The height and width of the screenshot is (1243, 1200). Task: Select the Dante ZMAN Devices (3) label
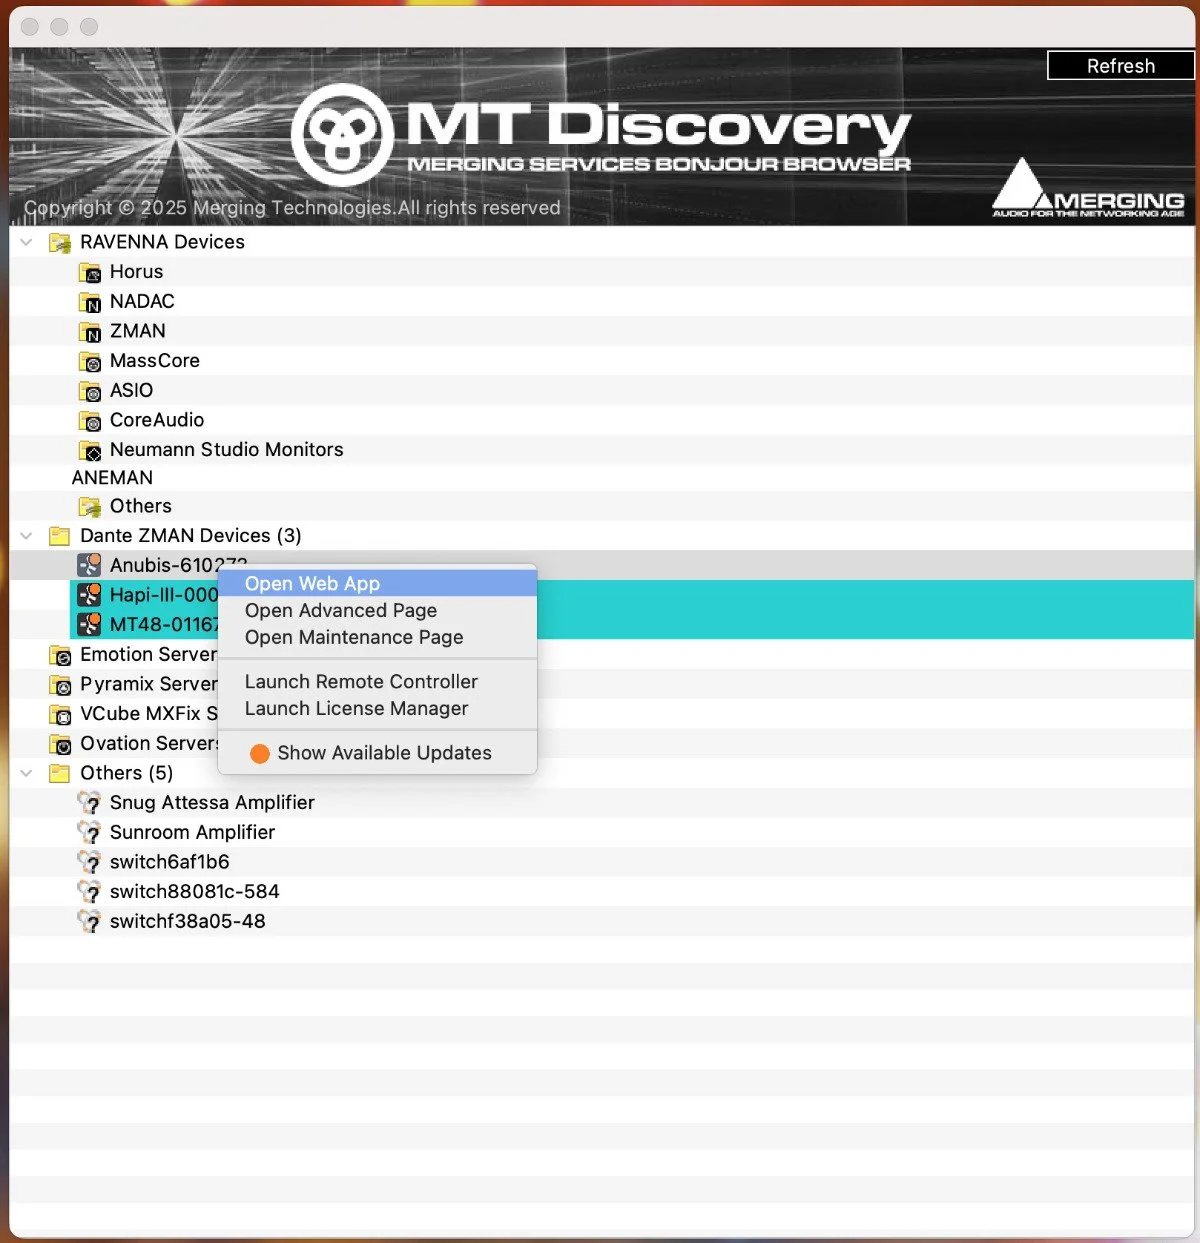pyautogui.click(x=190, y=536)
